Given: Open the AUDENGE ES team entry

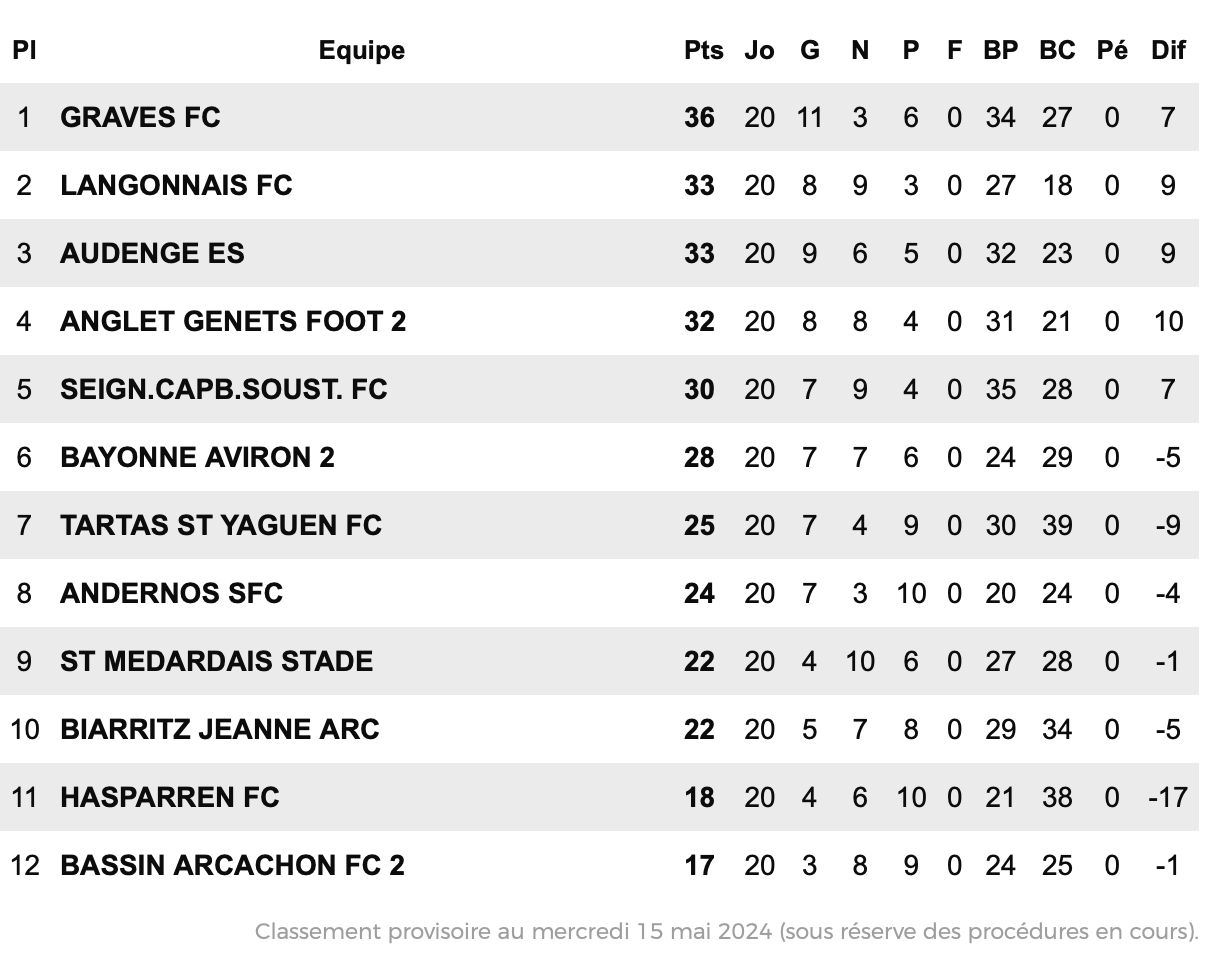Looking at the screenshot, I should coord(152,253).
